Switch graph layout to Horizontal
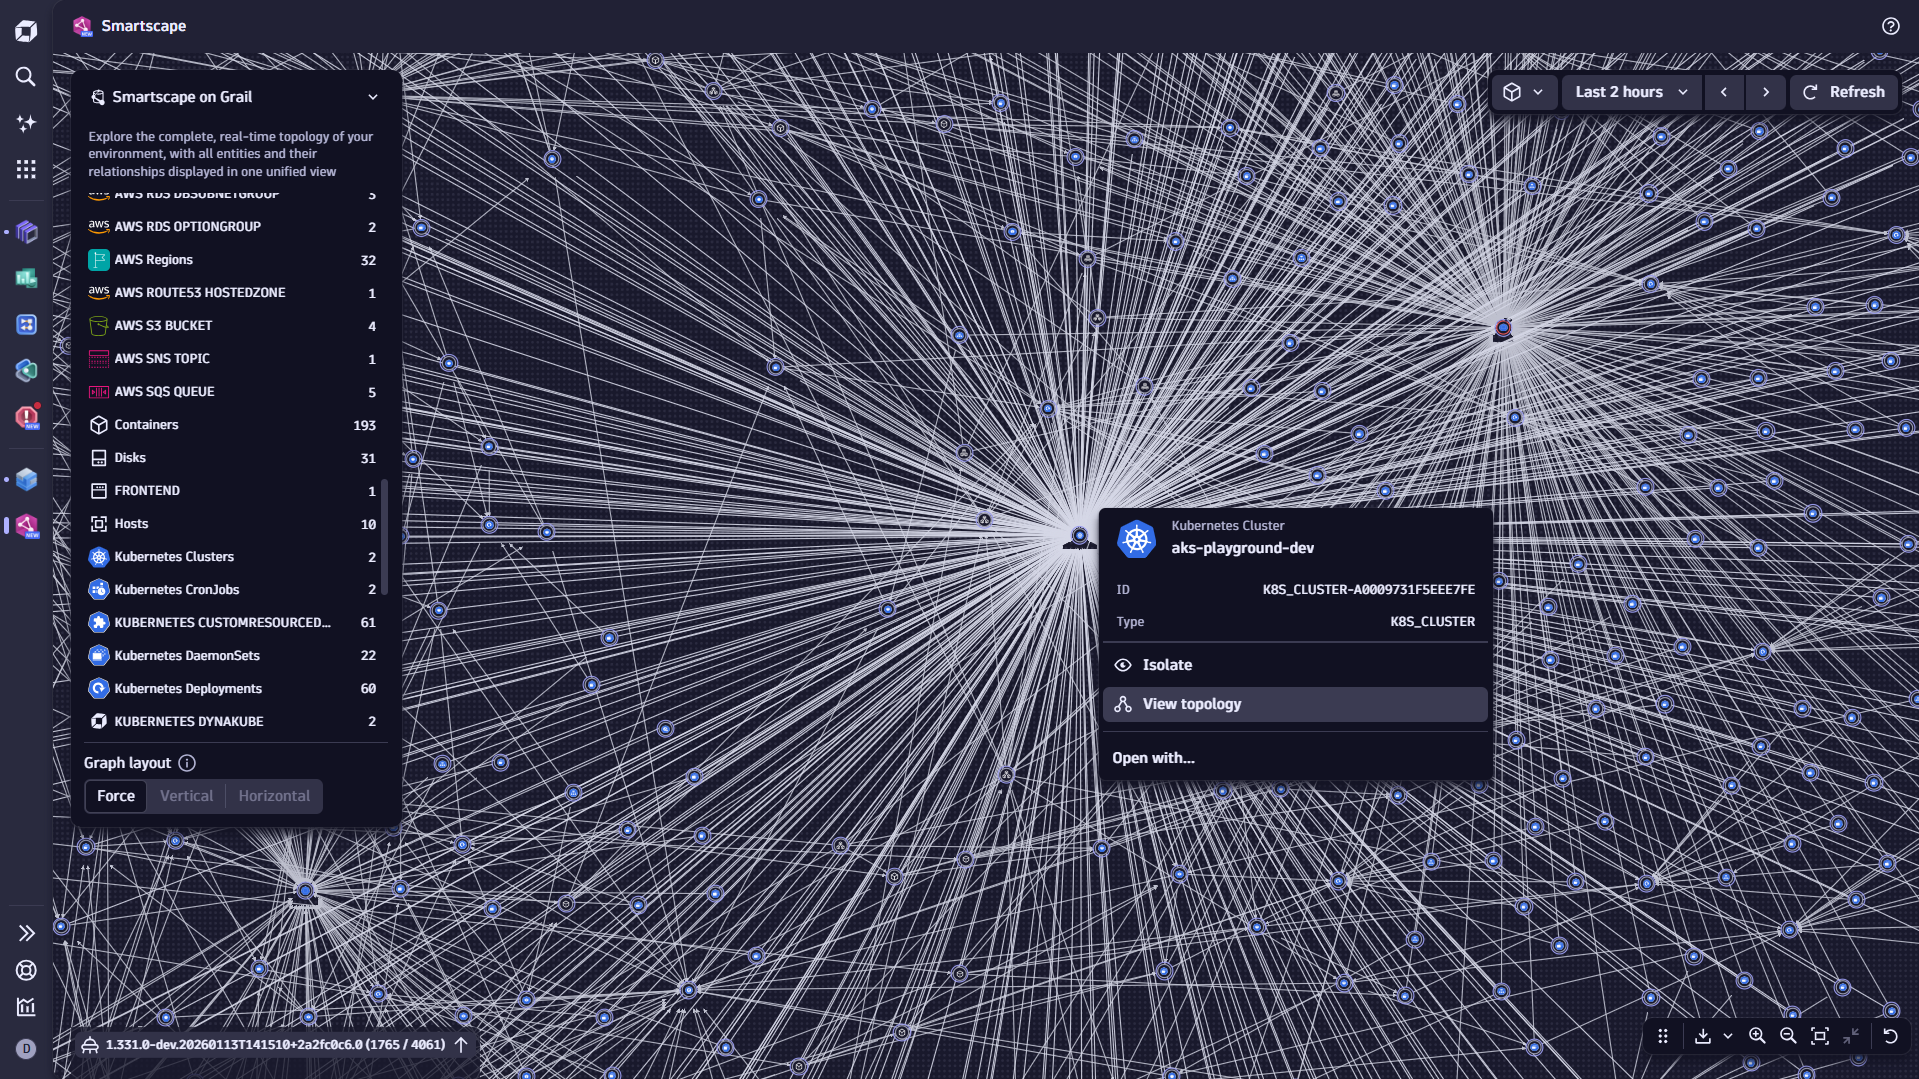Viewport: 1919px width, 1079px height. pos(274,796)
